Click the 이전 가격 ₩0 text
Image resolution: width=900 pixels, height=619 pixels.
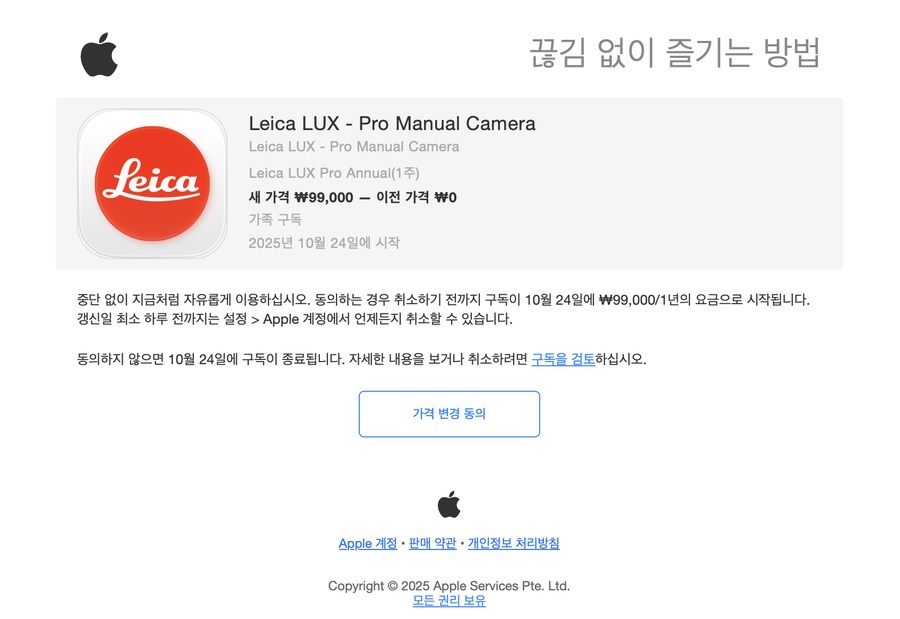tap(416, 197)
